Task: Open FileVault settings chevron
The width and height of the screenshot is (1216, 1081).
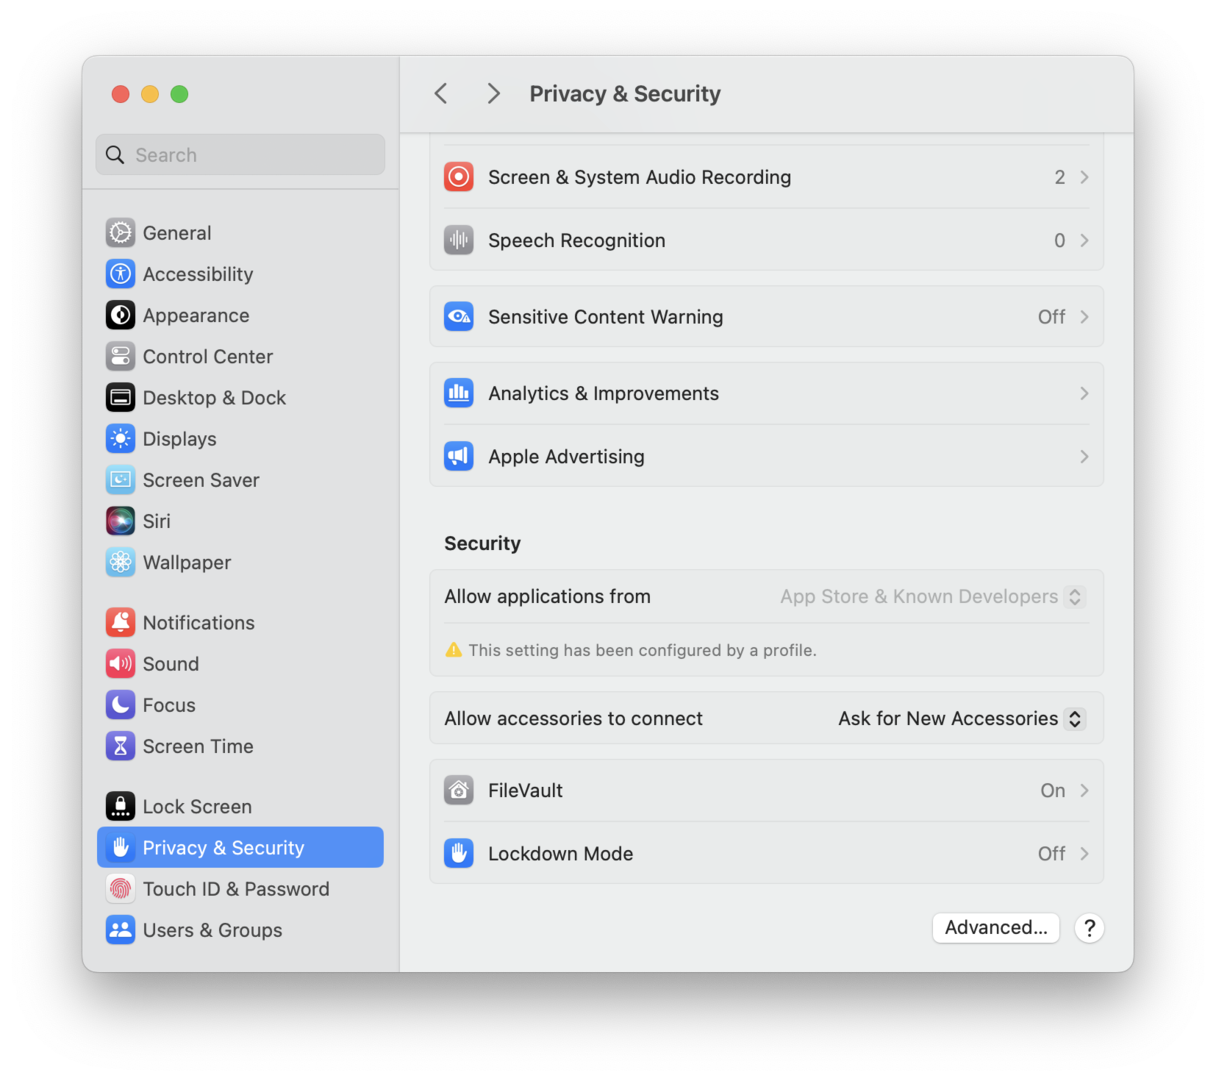Action: 1084,790
